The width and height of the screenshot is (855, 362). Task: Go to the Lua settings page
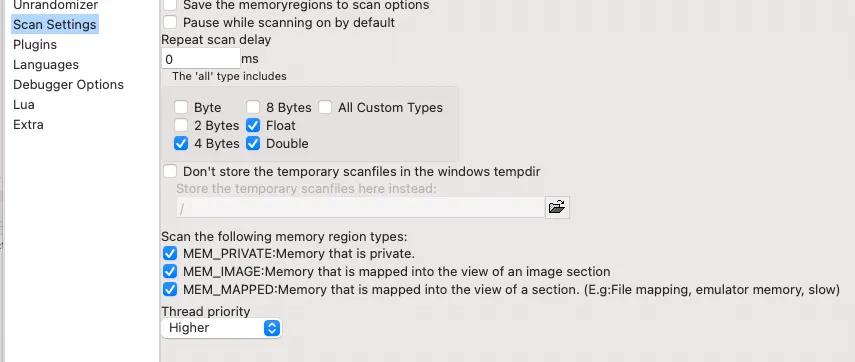(x=24, y=105)
